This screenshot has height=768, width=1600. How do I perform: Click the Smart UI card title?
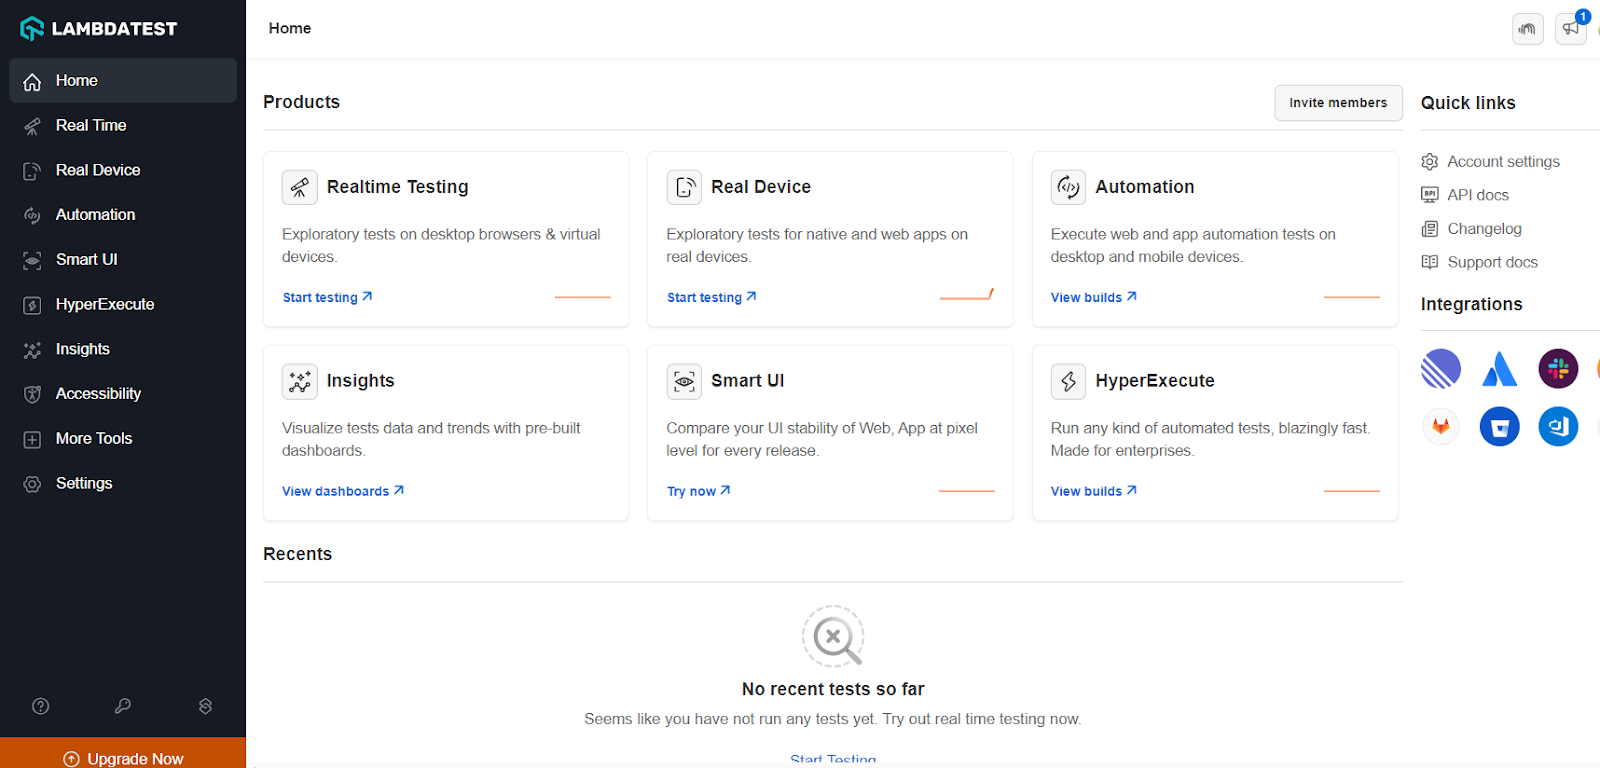point(747,381)
